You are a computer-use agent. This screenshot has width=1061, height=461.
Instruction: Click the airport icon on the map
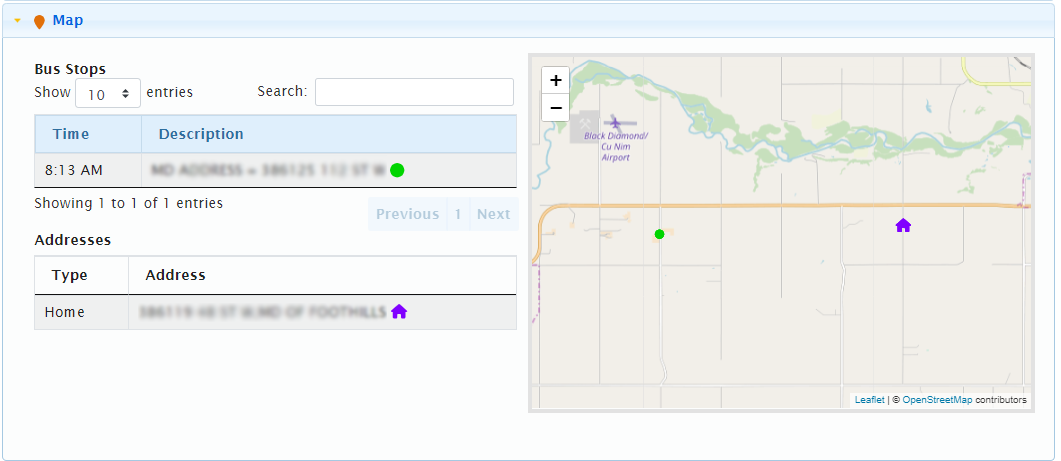point(614,122)
